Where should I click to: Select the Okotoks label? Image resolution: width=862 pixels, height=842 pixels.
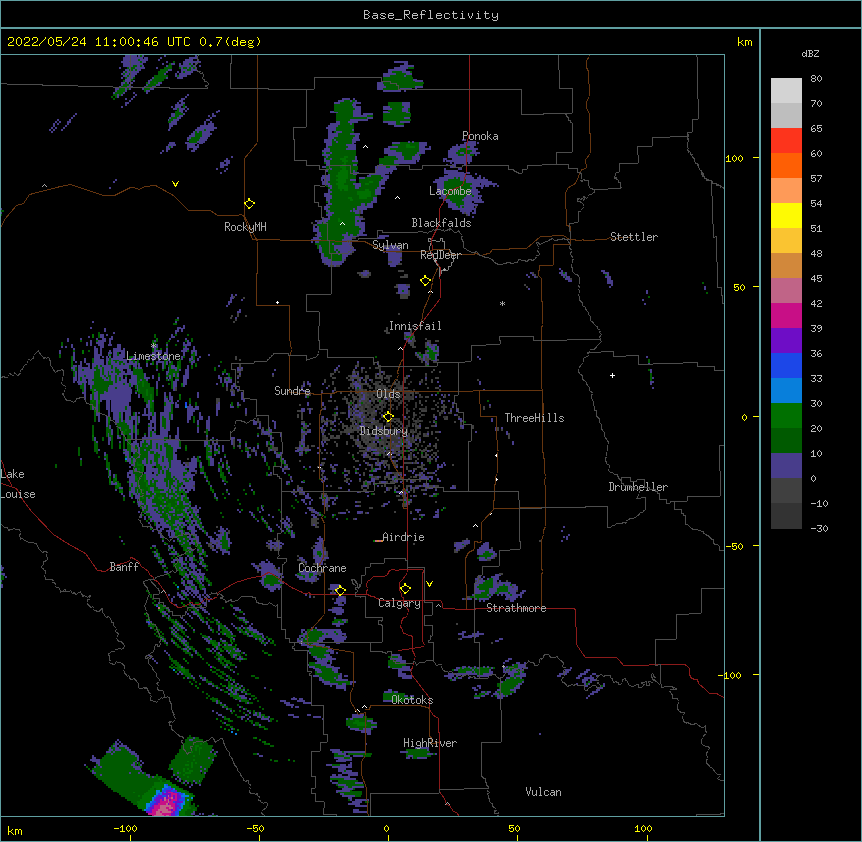pos(412,700)
